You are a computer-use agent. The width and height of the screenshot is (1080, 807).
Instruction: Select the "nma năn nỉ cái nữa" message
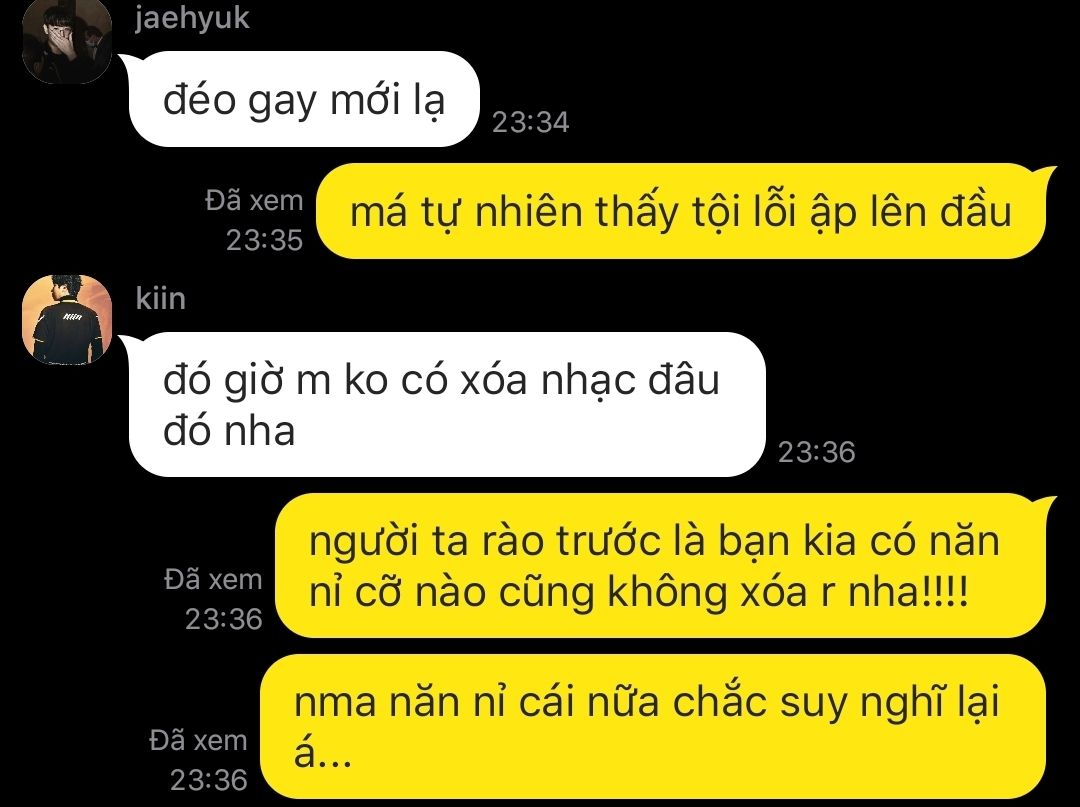click(x=652, y=727)
